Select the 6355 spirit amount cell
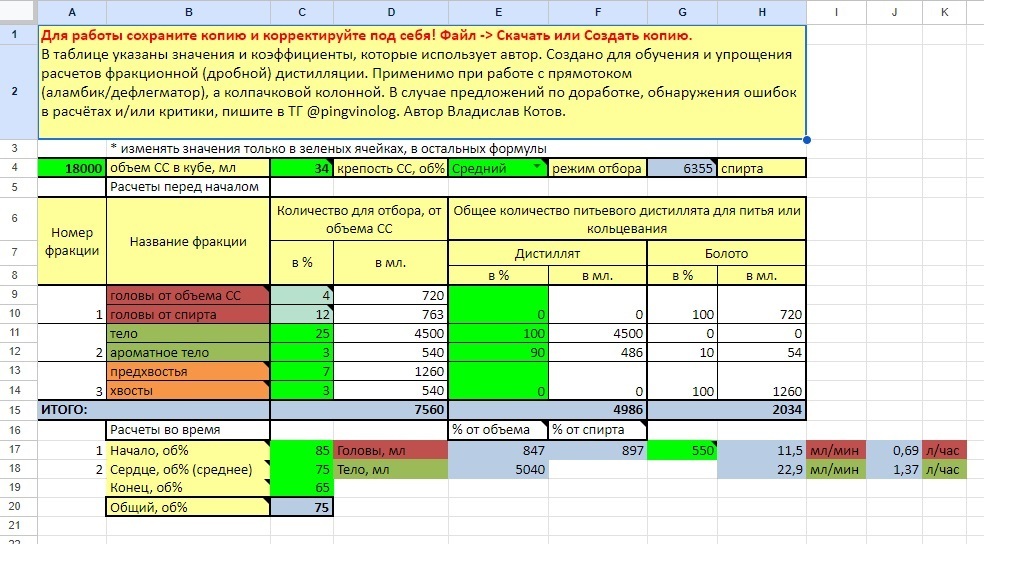Image resolution: width=1012 pixels, height=588 pixels. (x=682, y=169)
